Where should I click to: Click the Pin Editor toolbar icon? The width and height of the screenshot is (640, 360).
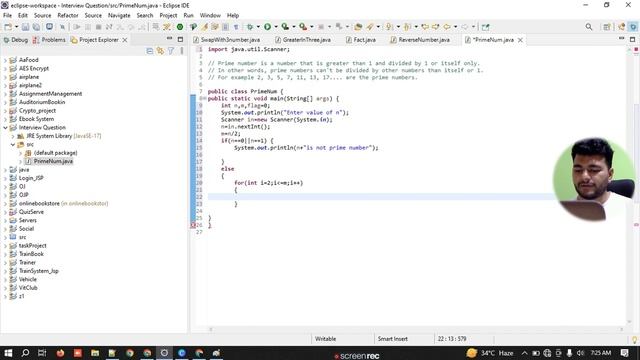[485, 27]
